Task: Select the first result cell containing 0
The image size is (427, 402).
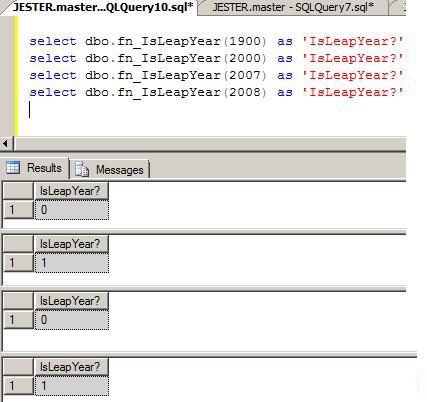Action: [x=72, y=210]
